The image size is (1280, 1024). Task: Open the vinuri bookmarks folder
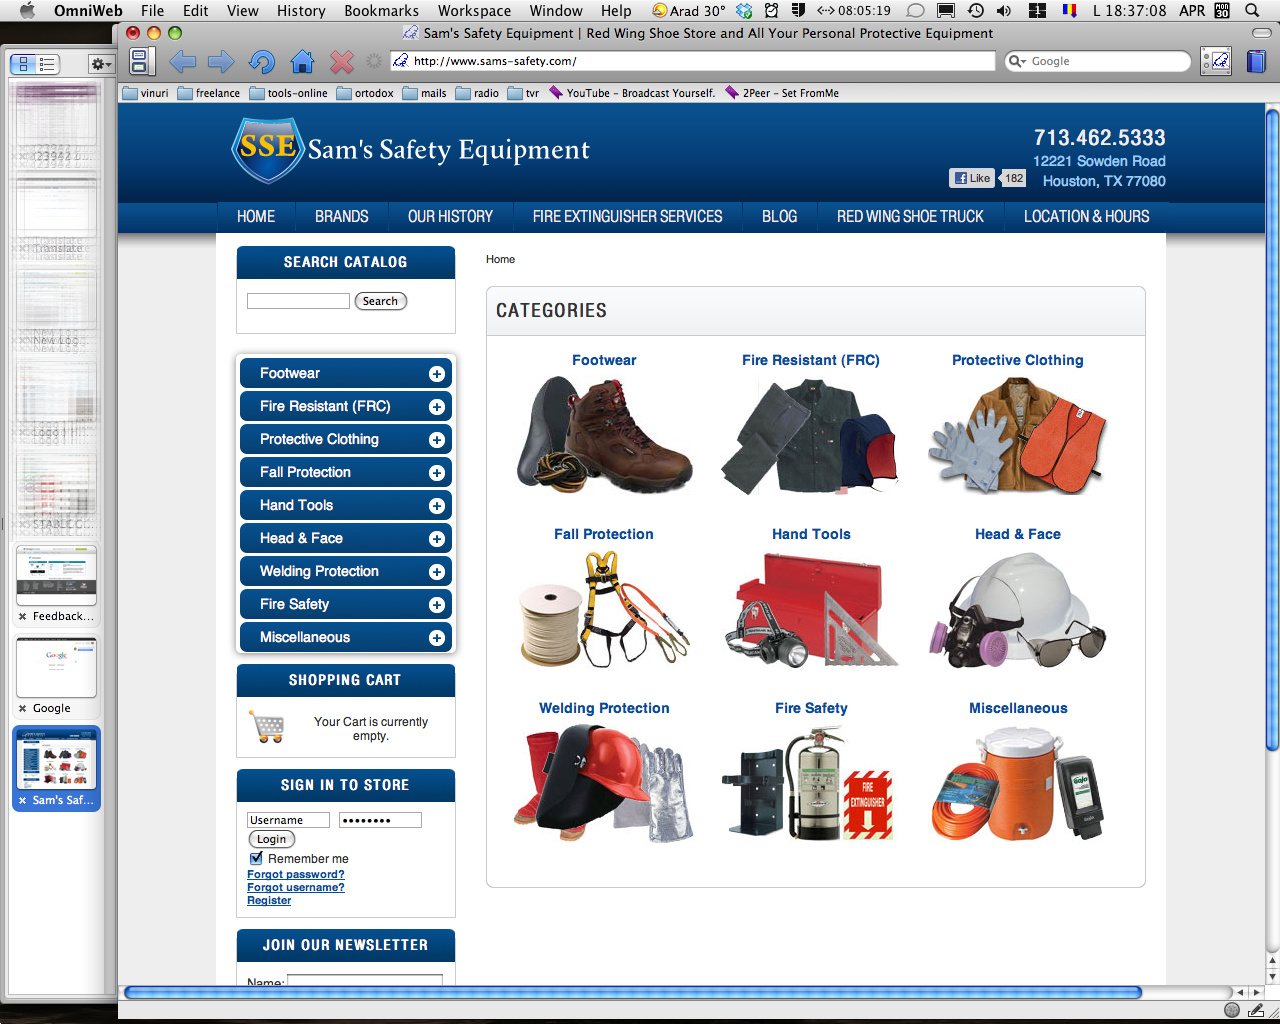[x=145, y=93]
